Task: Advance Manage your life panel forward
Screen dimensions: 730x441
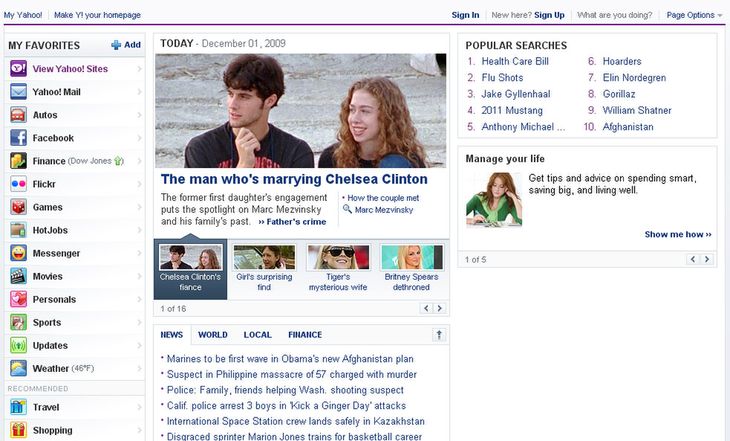Action: (707, 259)
